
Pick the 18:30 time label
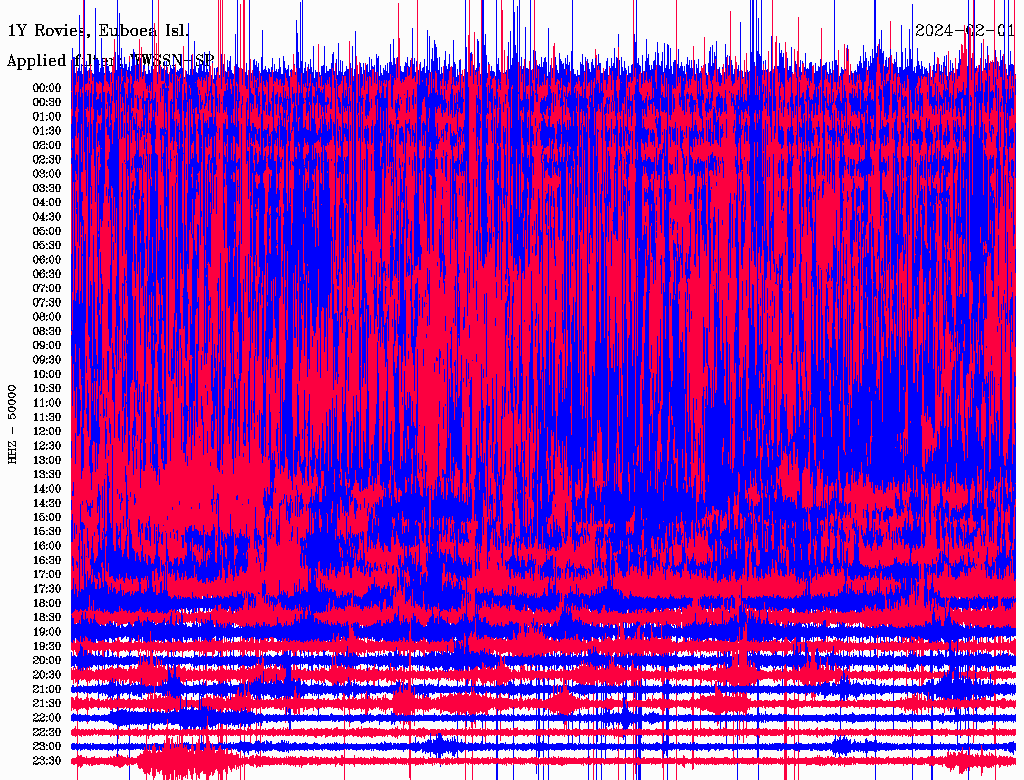click(x=47, y=618)
